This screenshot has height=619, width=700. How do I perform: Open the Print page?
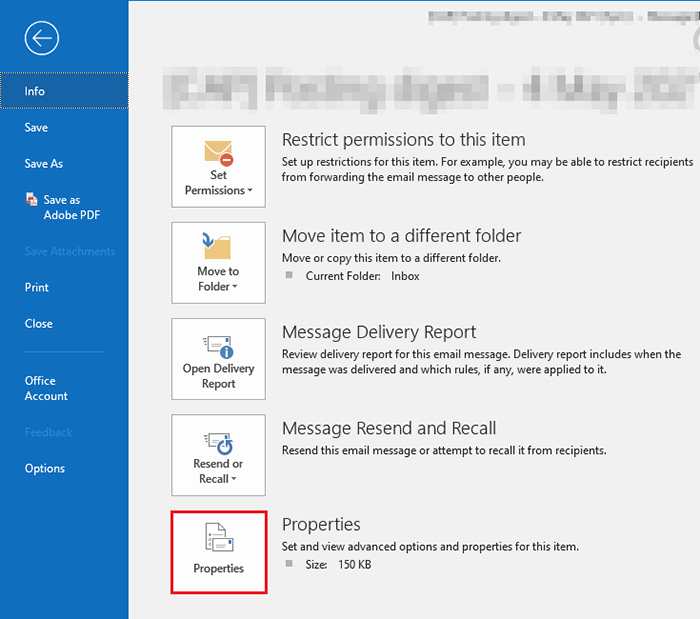pyautogui.click(x=36, y=288)
